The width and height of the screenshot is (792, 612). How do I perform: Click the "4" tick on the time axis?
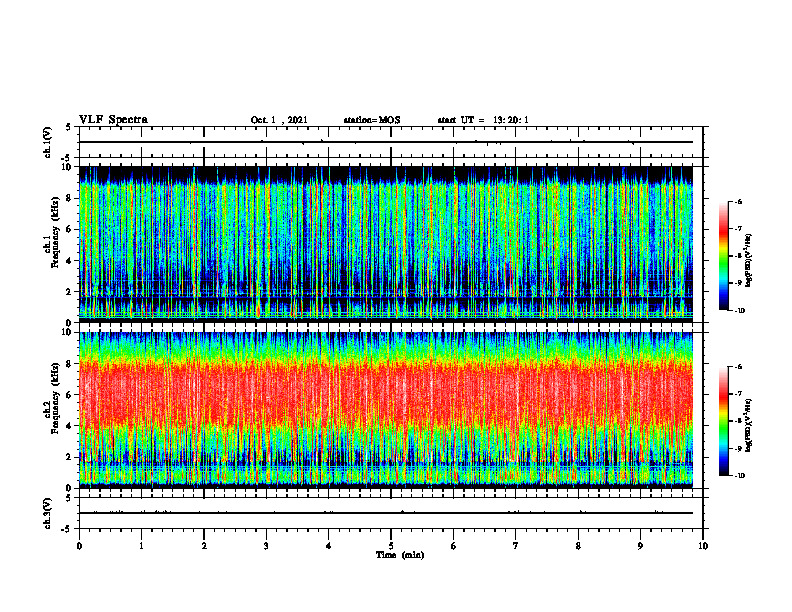(329, 546)
